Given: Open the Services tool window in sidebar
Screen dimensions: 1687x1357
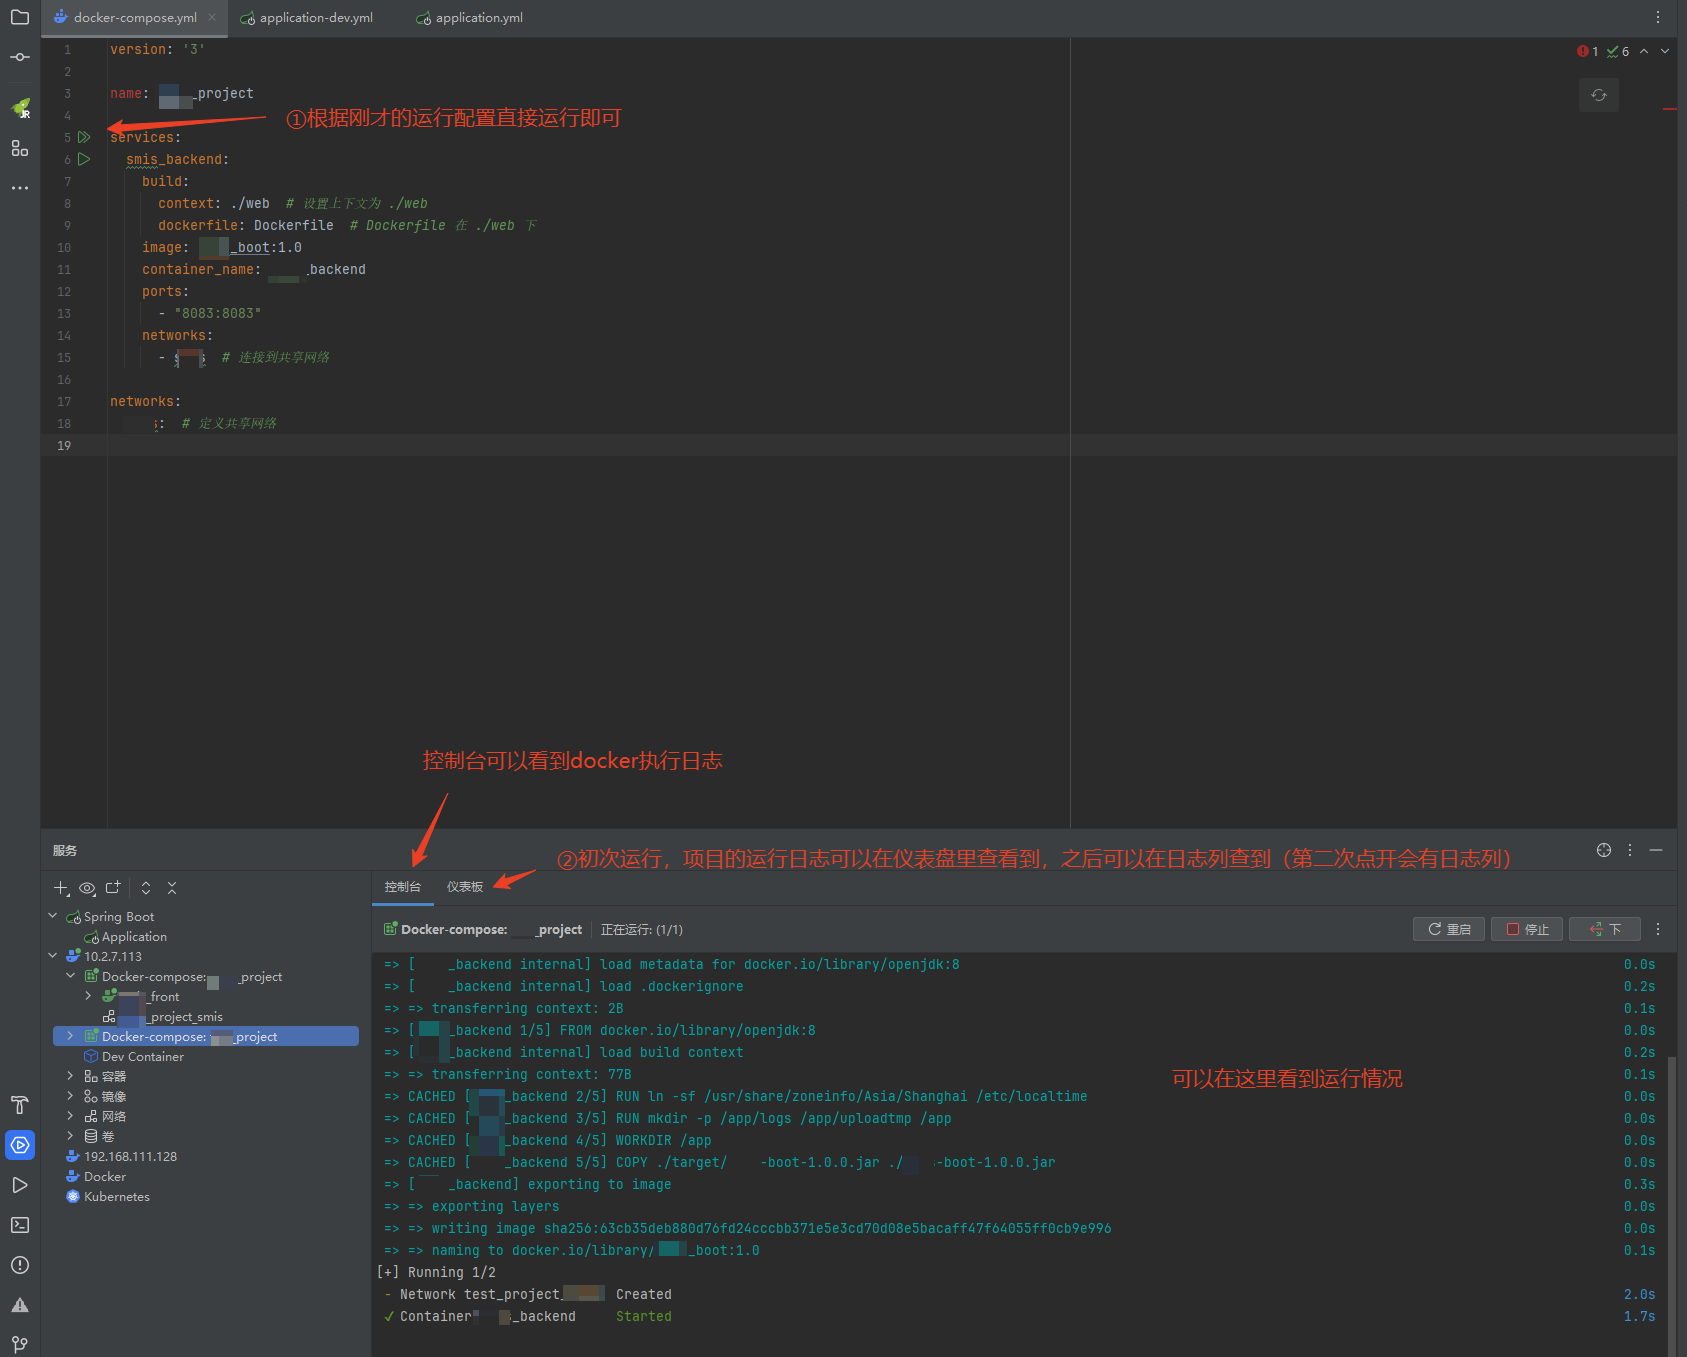Looking at the screenshot, I should pyautogui.click(x=20, y=1145).
